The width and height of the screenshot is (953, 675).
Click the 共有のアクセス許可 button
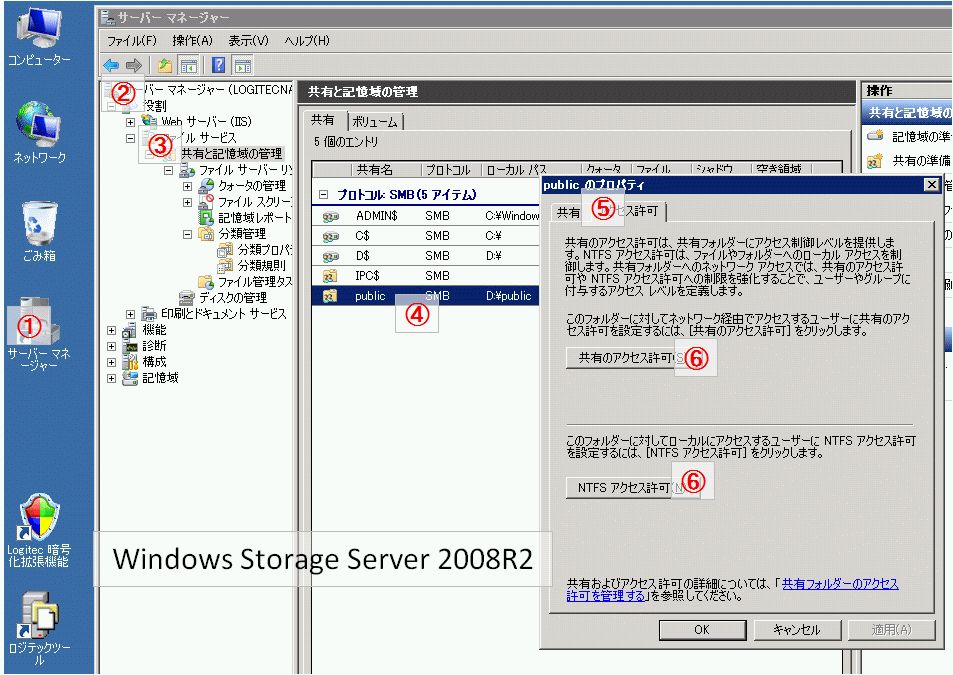pos(633,358)
